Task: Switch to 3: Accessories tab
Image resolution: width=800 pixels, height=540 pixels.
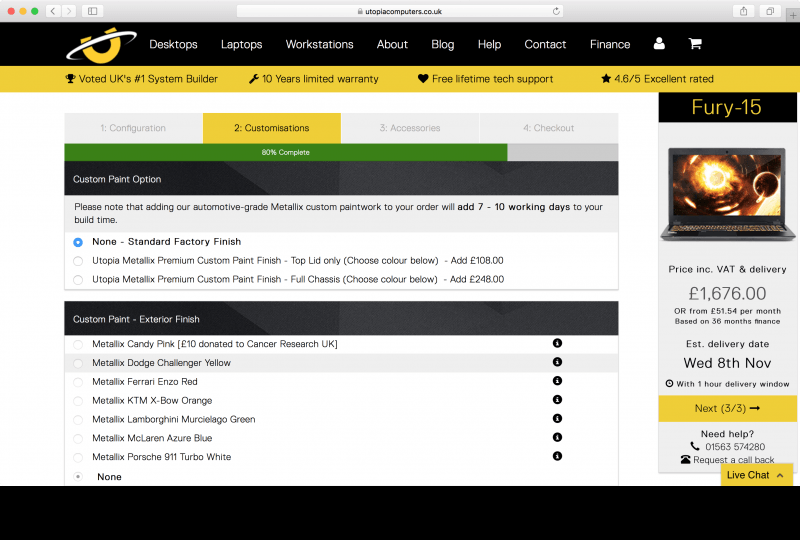Action: pyautogui.click(x=410, y=128)
